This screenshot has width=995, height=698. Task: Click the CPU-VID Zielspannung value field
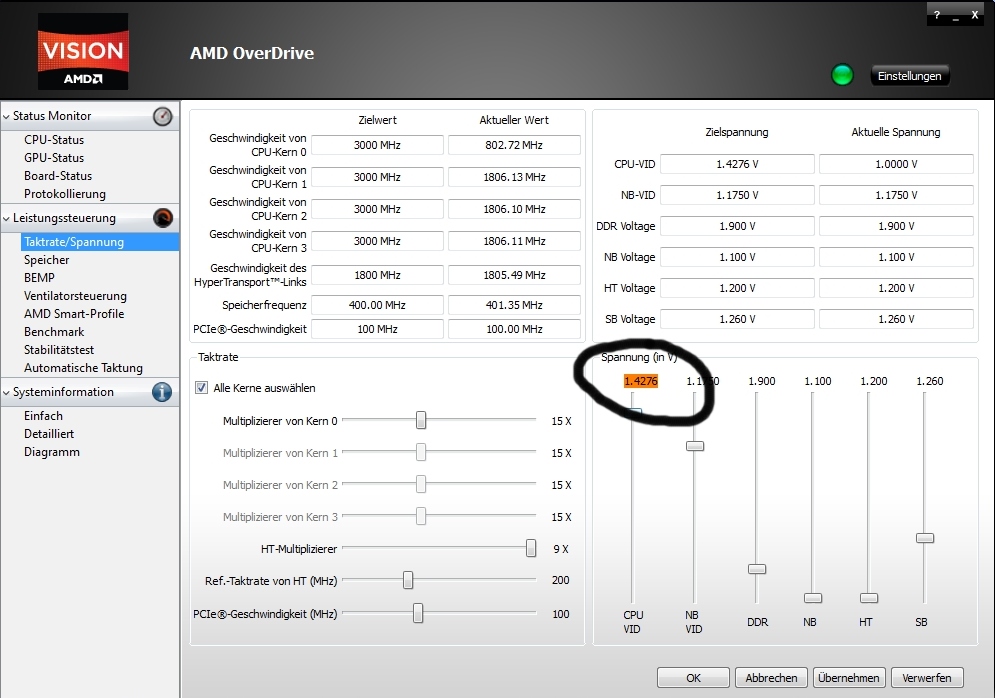[737, 164]
